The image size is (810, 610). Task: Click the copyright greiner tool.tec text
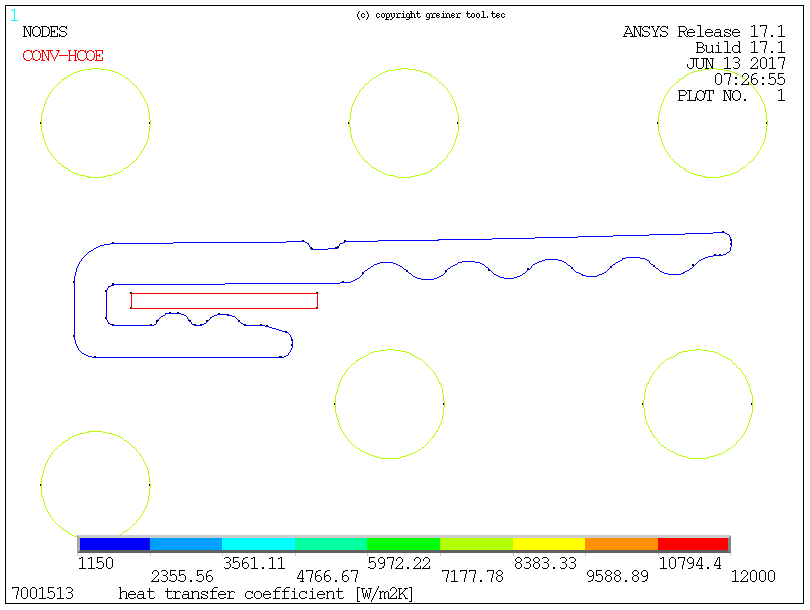pos(431,15)
